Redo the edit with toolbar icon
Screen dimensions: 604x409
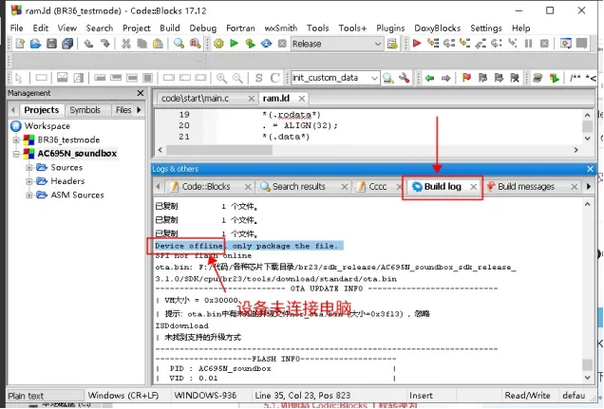105,44
